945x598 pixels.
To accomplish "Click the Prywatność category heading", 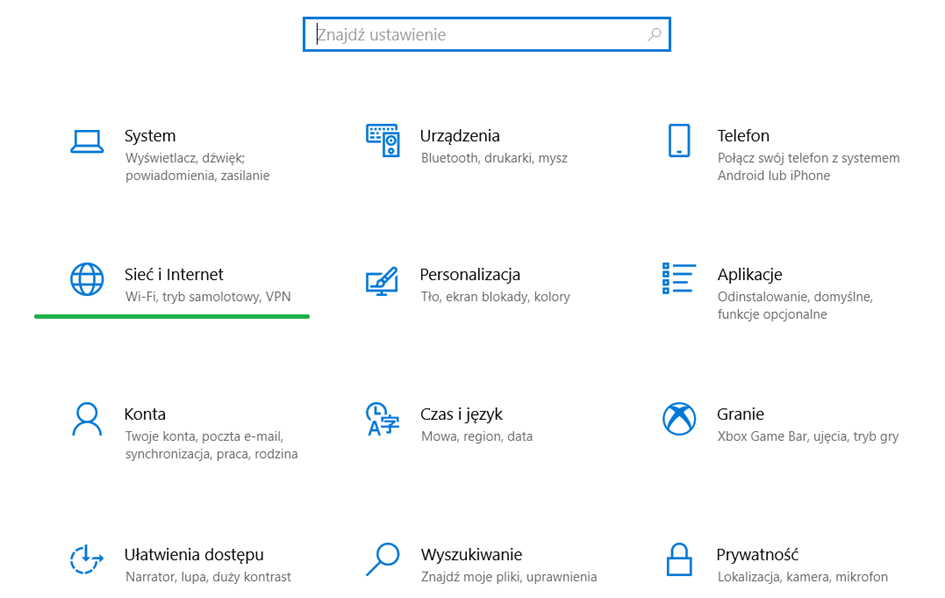I will coord(758,555).
